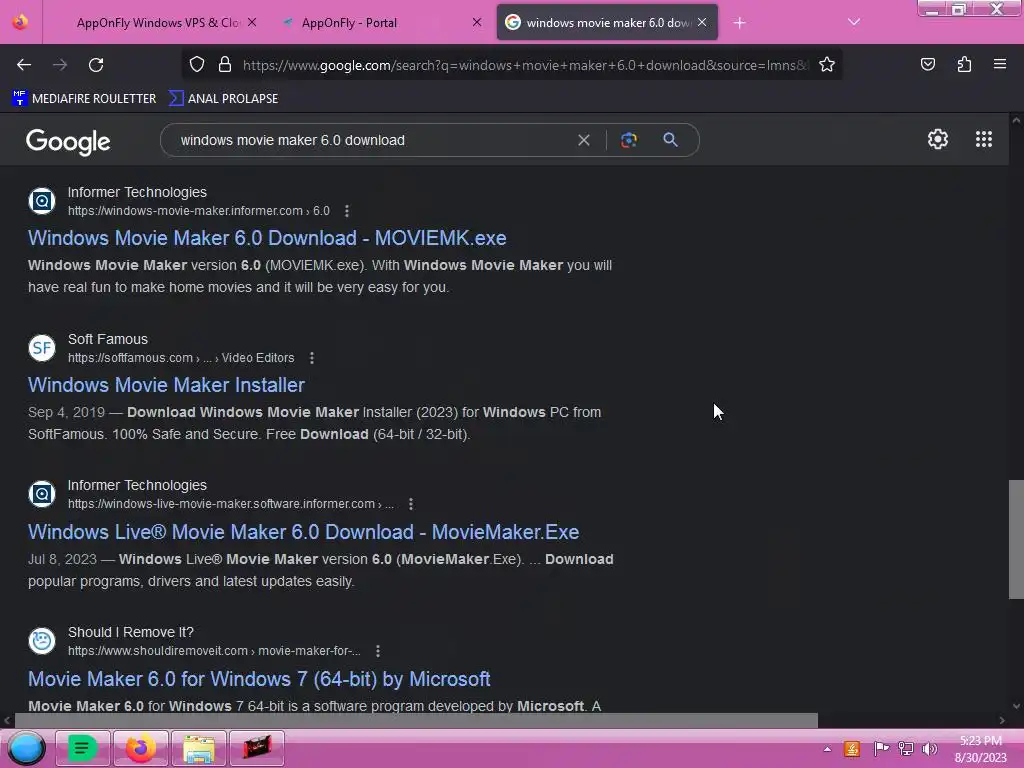Show hidden system tray icons

click(827, 749)
